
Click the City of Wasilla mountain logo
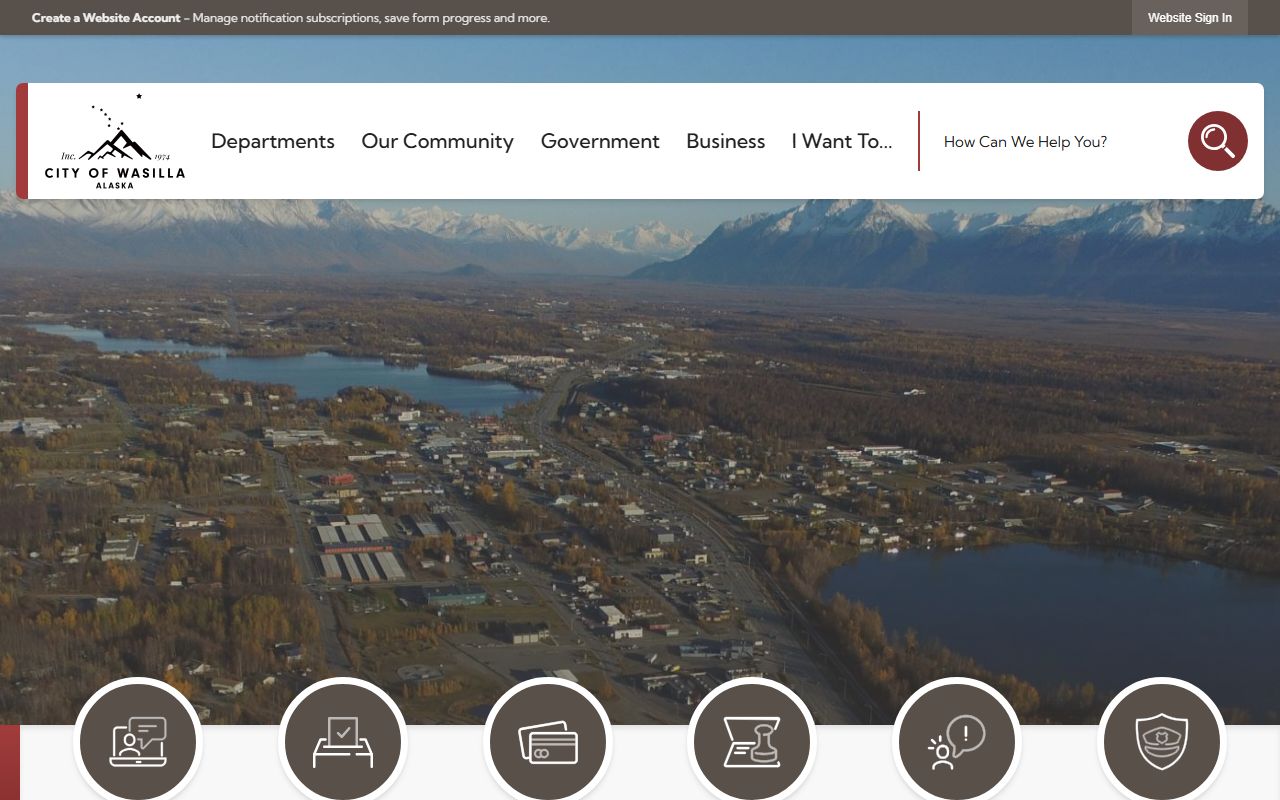tap(115, 141)
